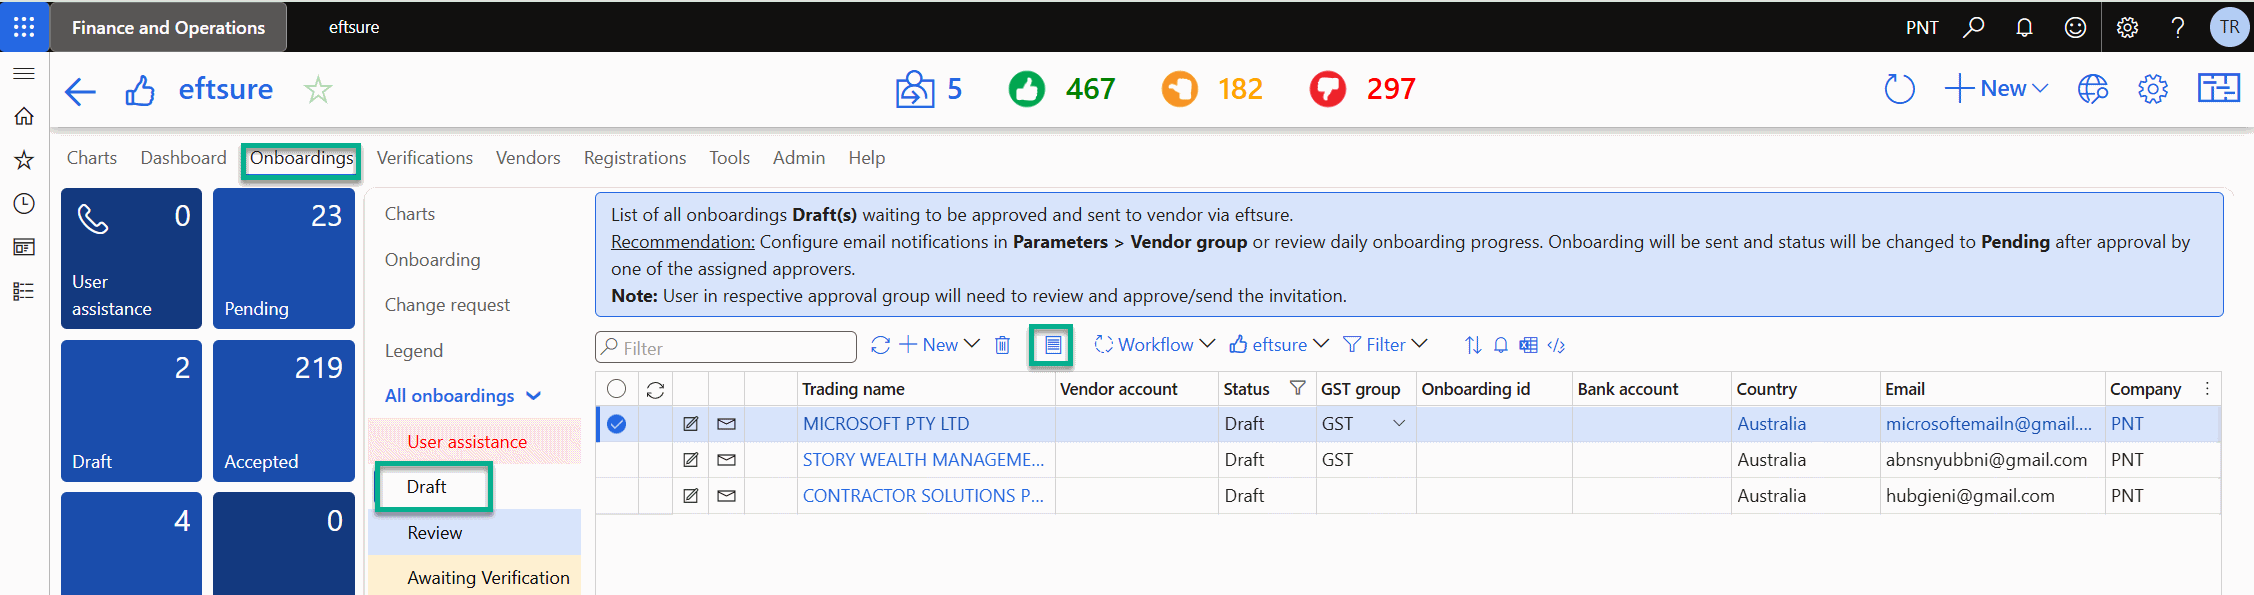Screen dimensions: 2254x595
Task: Open details form view icon in grid toolbar
Action: (x=1052, y=345)
